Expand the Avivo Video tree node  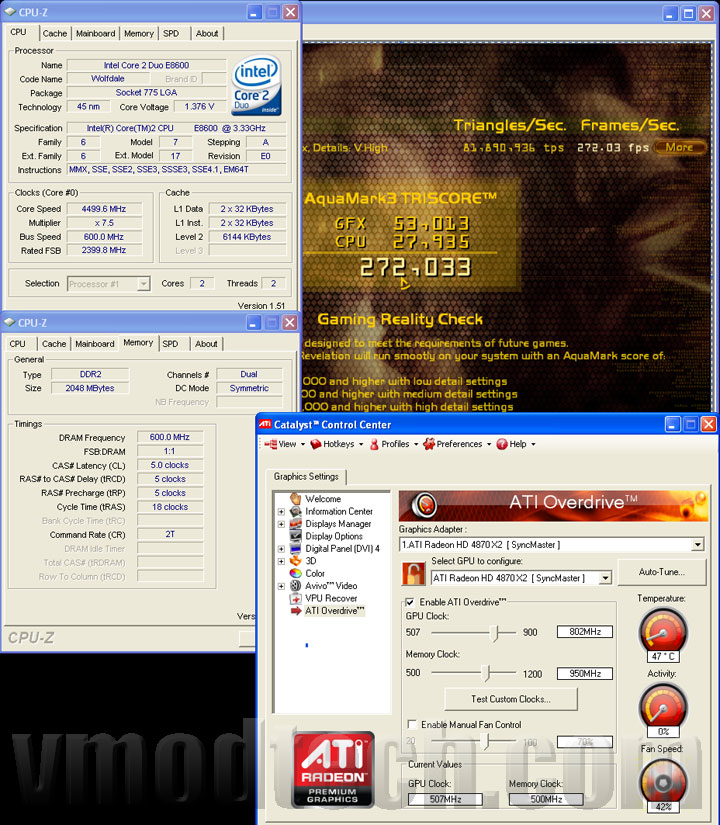point(281,586)
